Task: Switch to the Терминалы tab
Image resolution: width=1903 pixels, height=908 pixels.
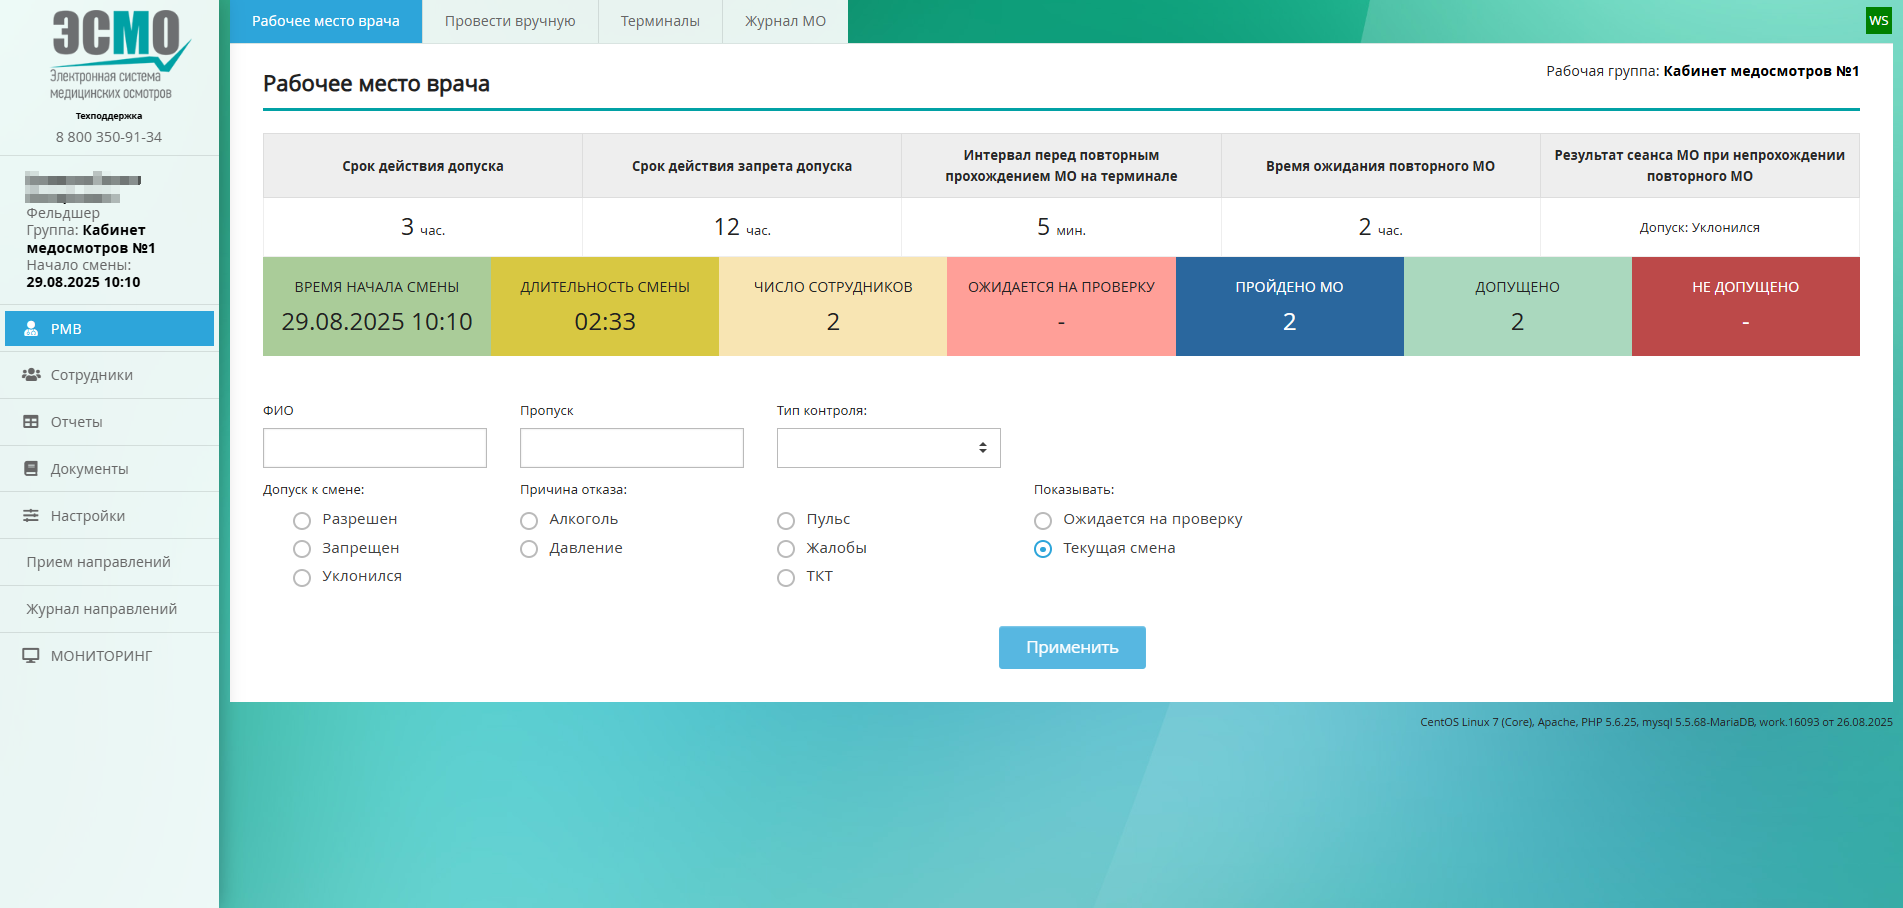Action: [x=660, y=21]
